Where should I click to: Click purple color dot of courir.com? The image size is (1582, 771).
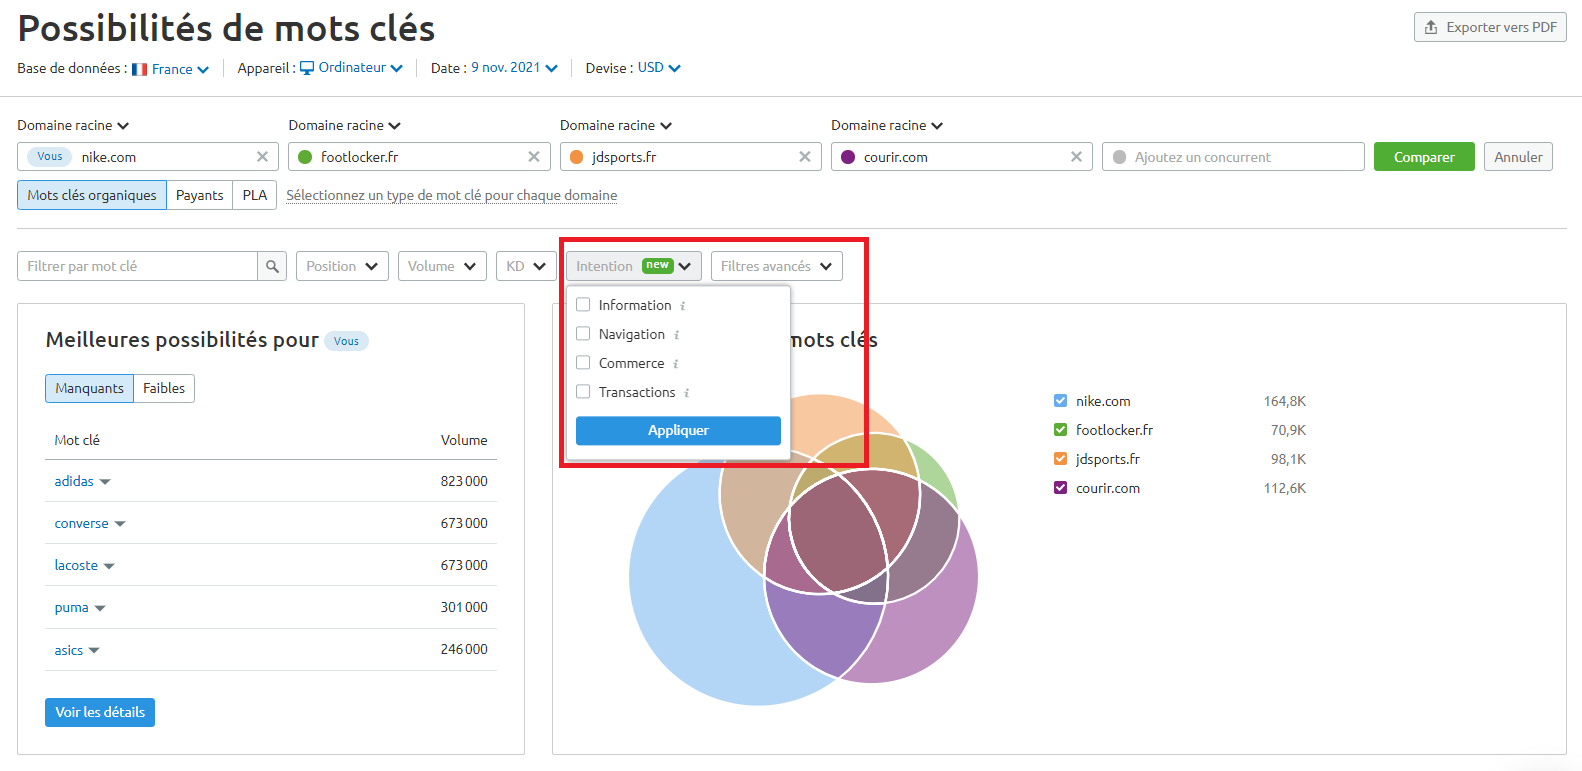(848, 157)
